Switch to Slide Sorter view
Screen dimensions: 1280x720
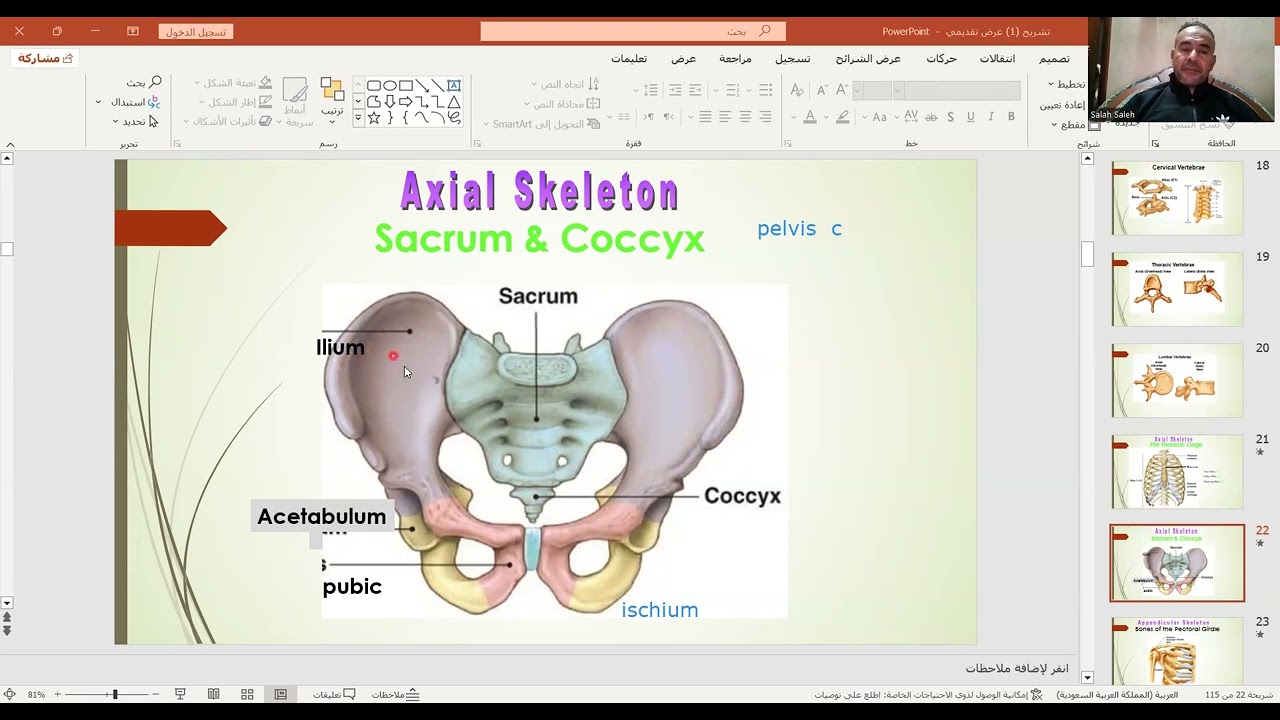[247, 694]
